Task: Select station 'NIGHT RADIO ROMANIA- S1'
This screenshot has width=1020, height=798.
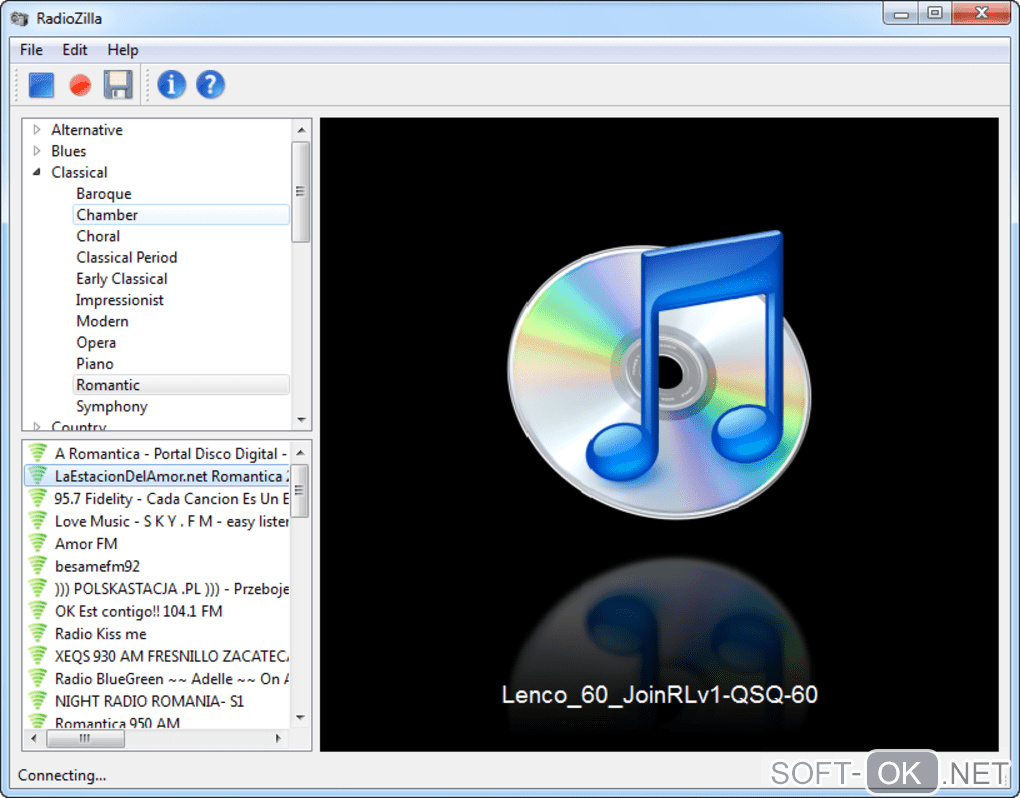Action: click(149, 701)
